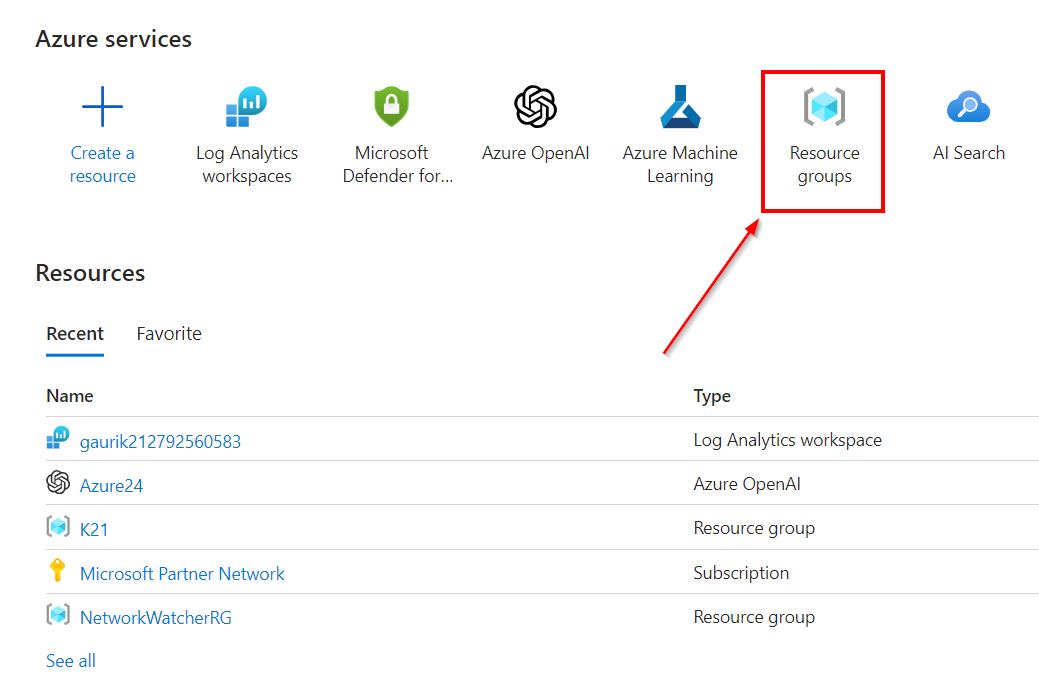Screen dimensions: 1039x682
Task: Open Log Analytics workspaces service icon
Action: 246,106
